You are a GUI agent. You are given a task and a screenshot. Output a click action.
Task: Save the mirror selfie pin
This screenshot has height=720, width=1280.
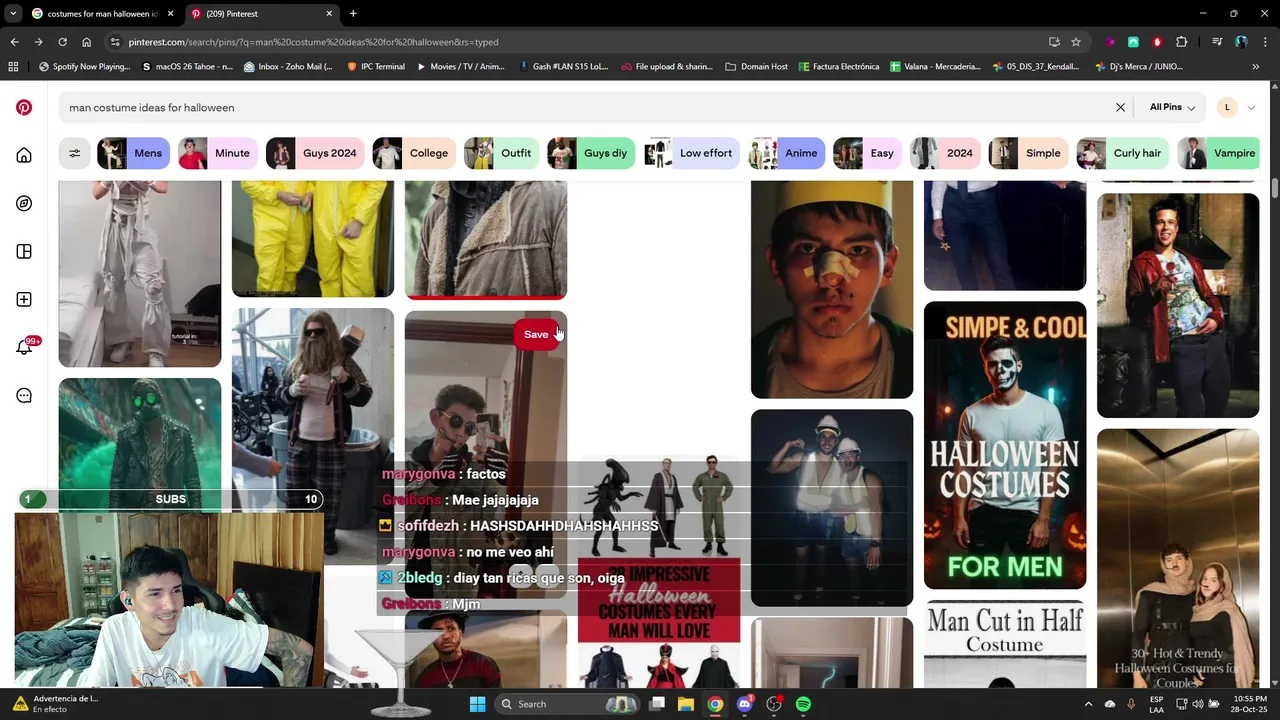point(536,334)
